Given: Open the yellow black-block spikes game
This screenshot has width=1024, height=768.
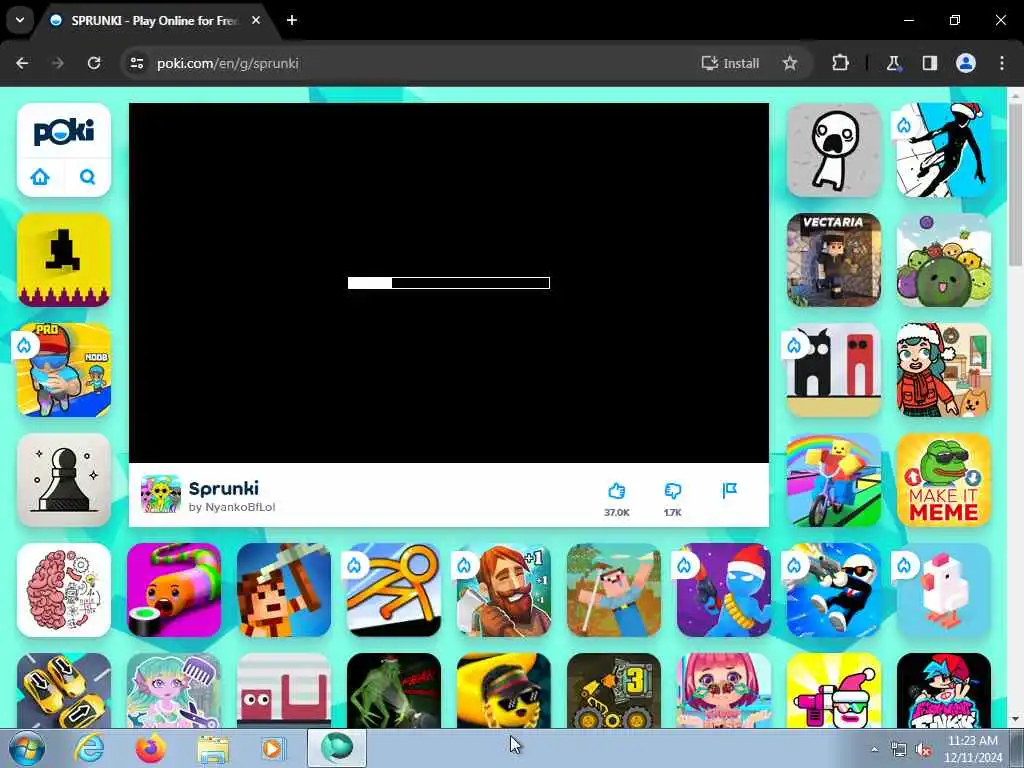Looking at the screenshot, I should (x=64, y=260).
